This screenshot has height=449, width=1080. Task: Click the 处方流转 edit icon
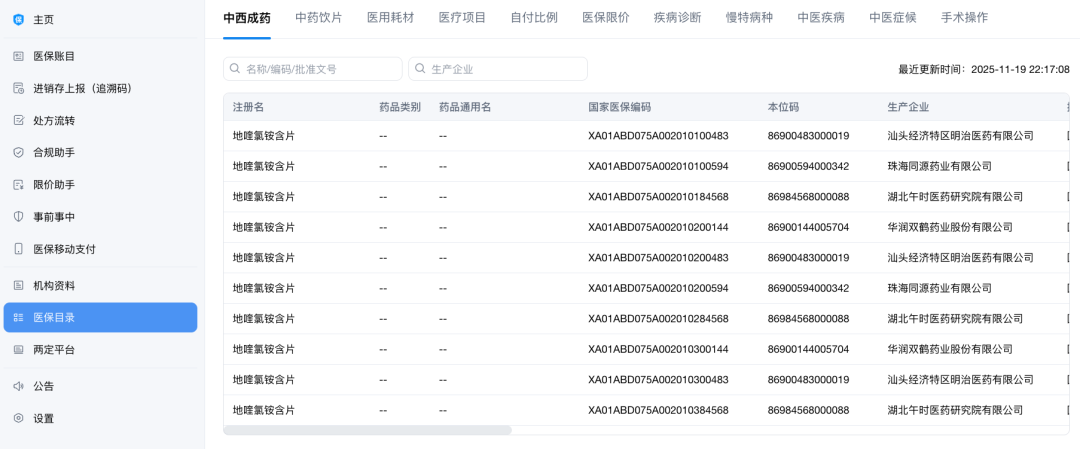[19, 121]
